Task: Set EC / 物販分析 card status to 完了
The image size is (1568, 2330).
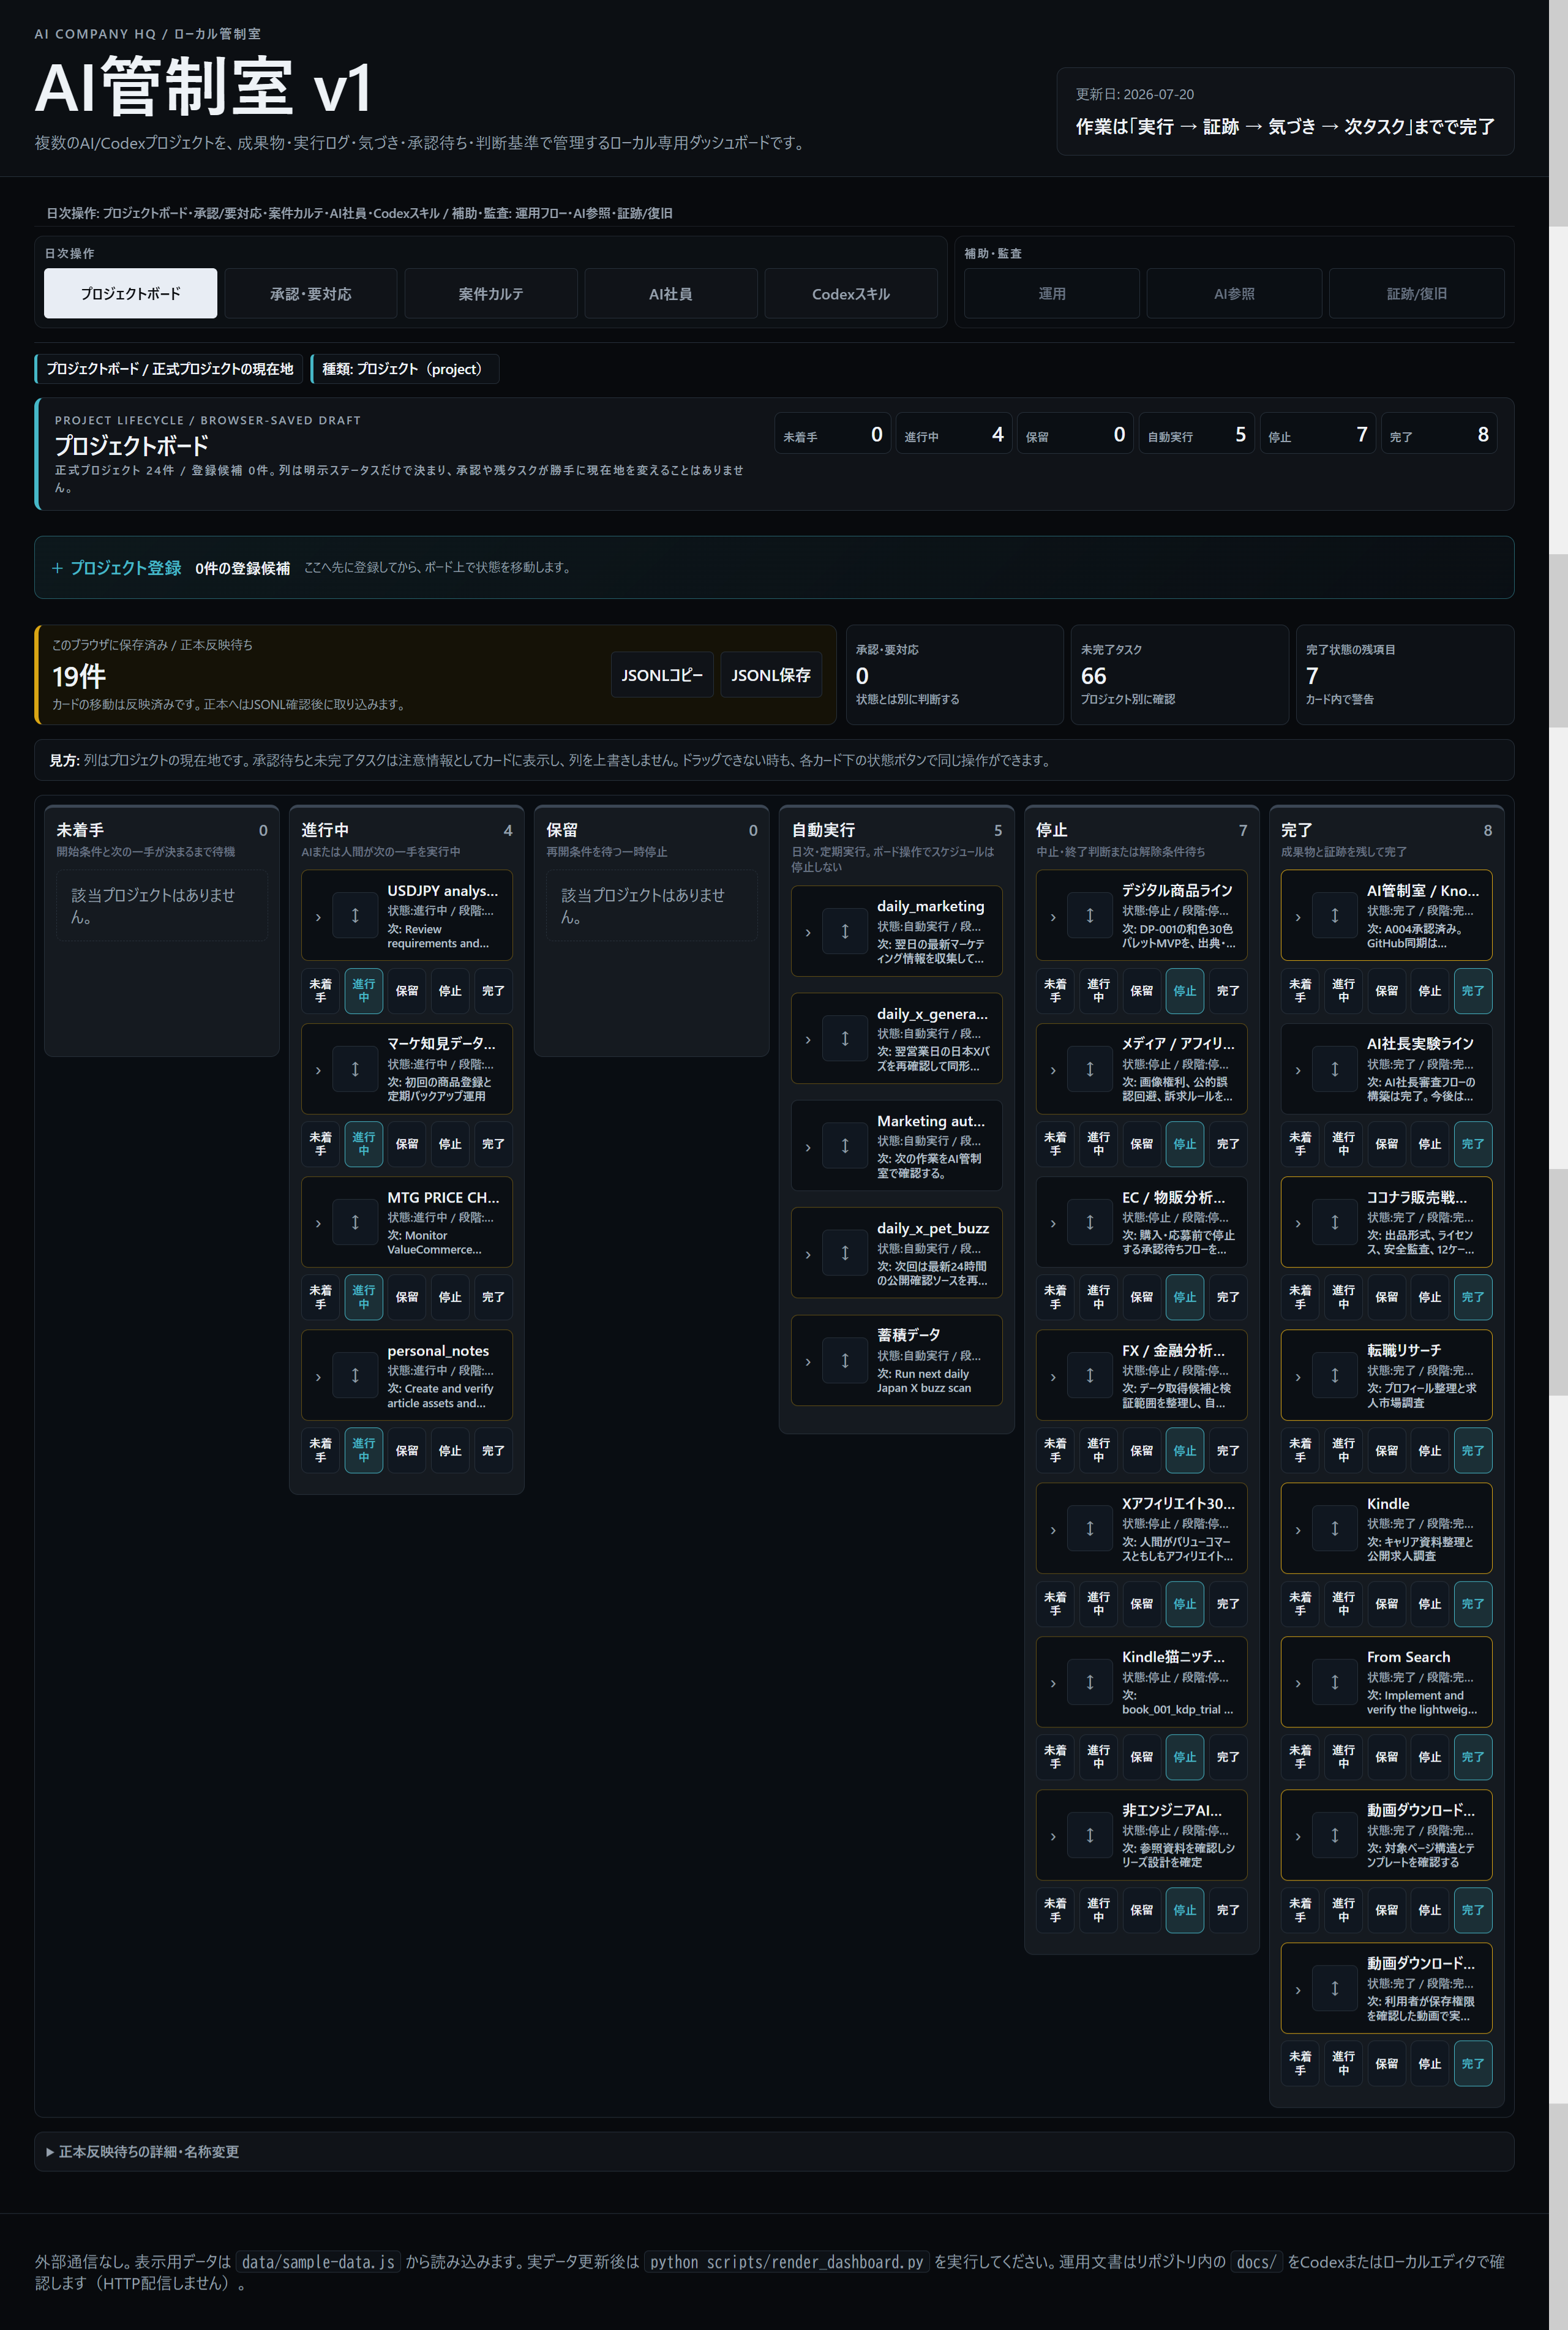Action: (x=1228, y=1297)
